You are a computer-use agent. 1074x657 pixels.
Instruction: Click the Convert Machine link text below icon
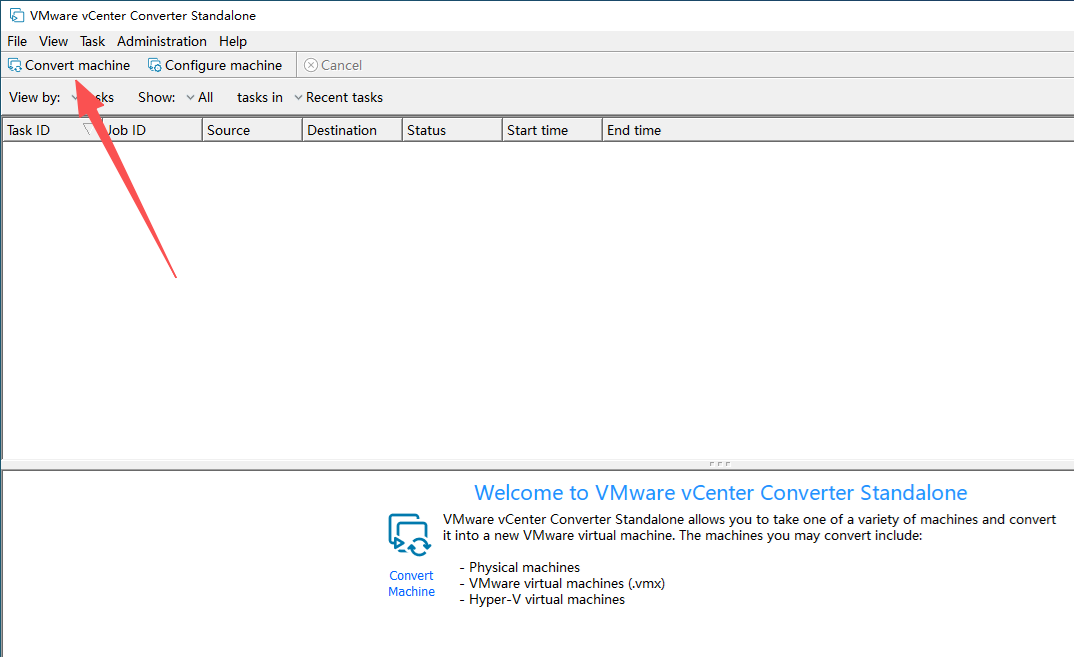[411, 583]
